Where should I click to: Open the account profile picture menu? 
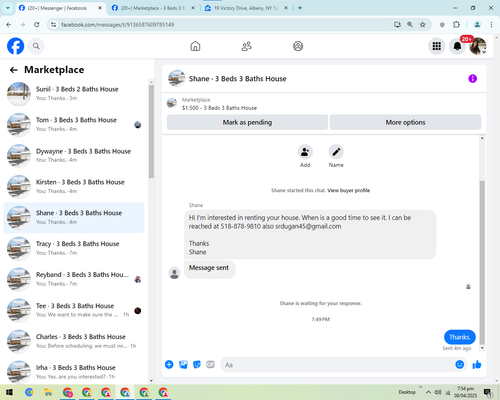pyautogui.click(x=478, y=46)
